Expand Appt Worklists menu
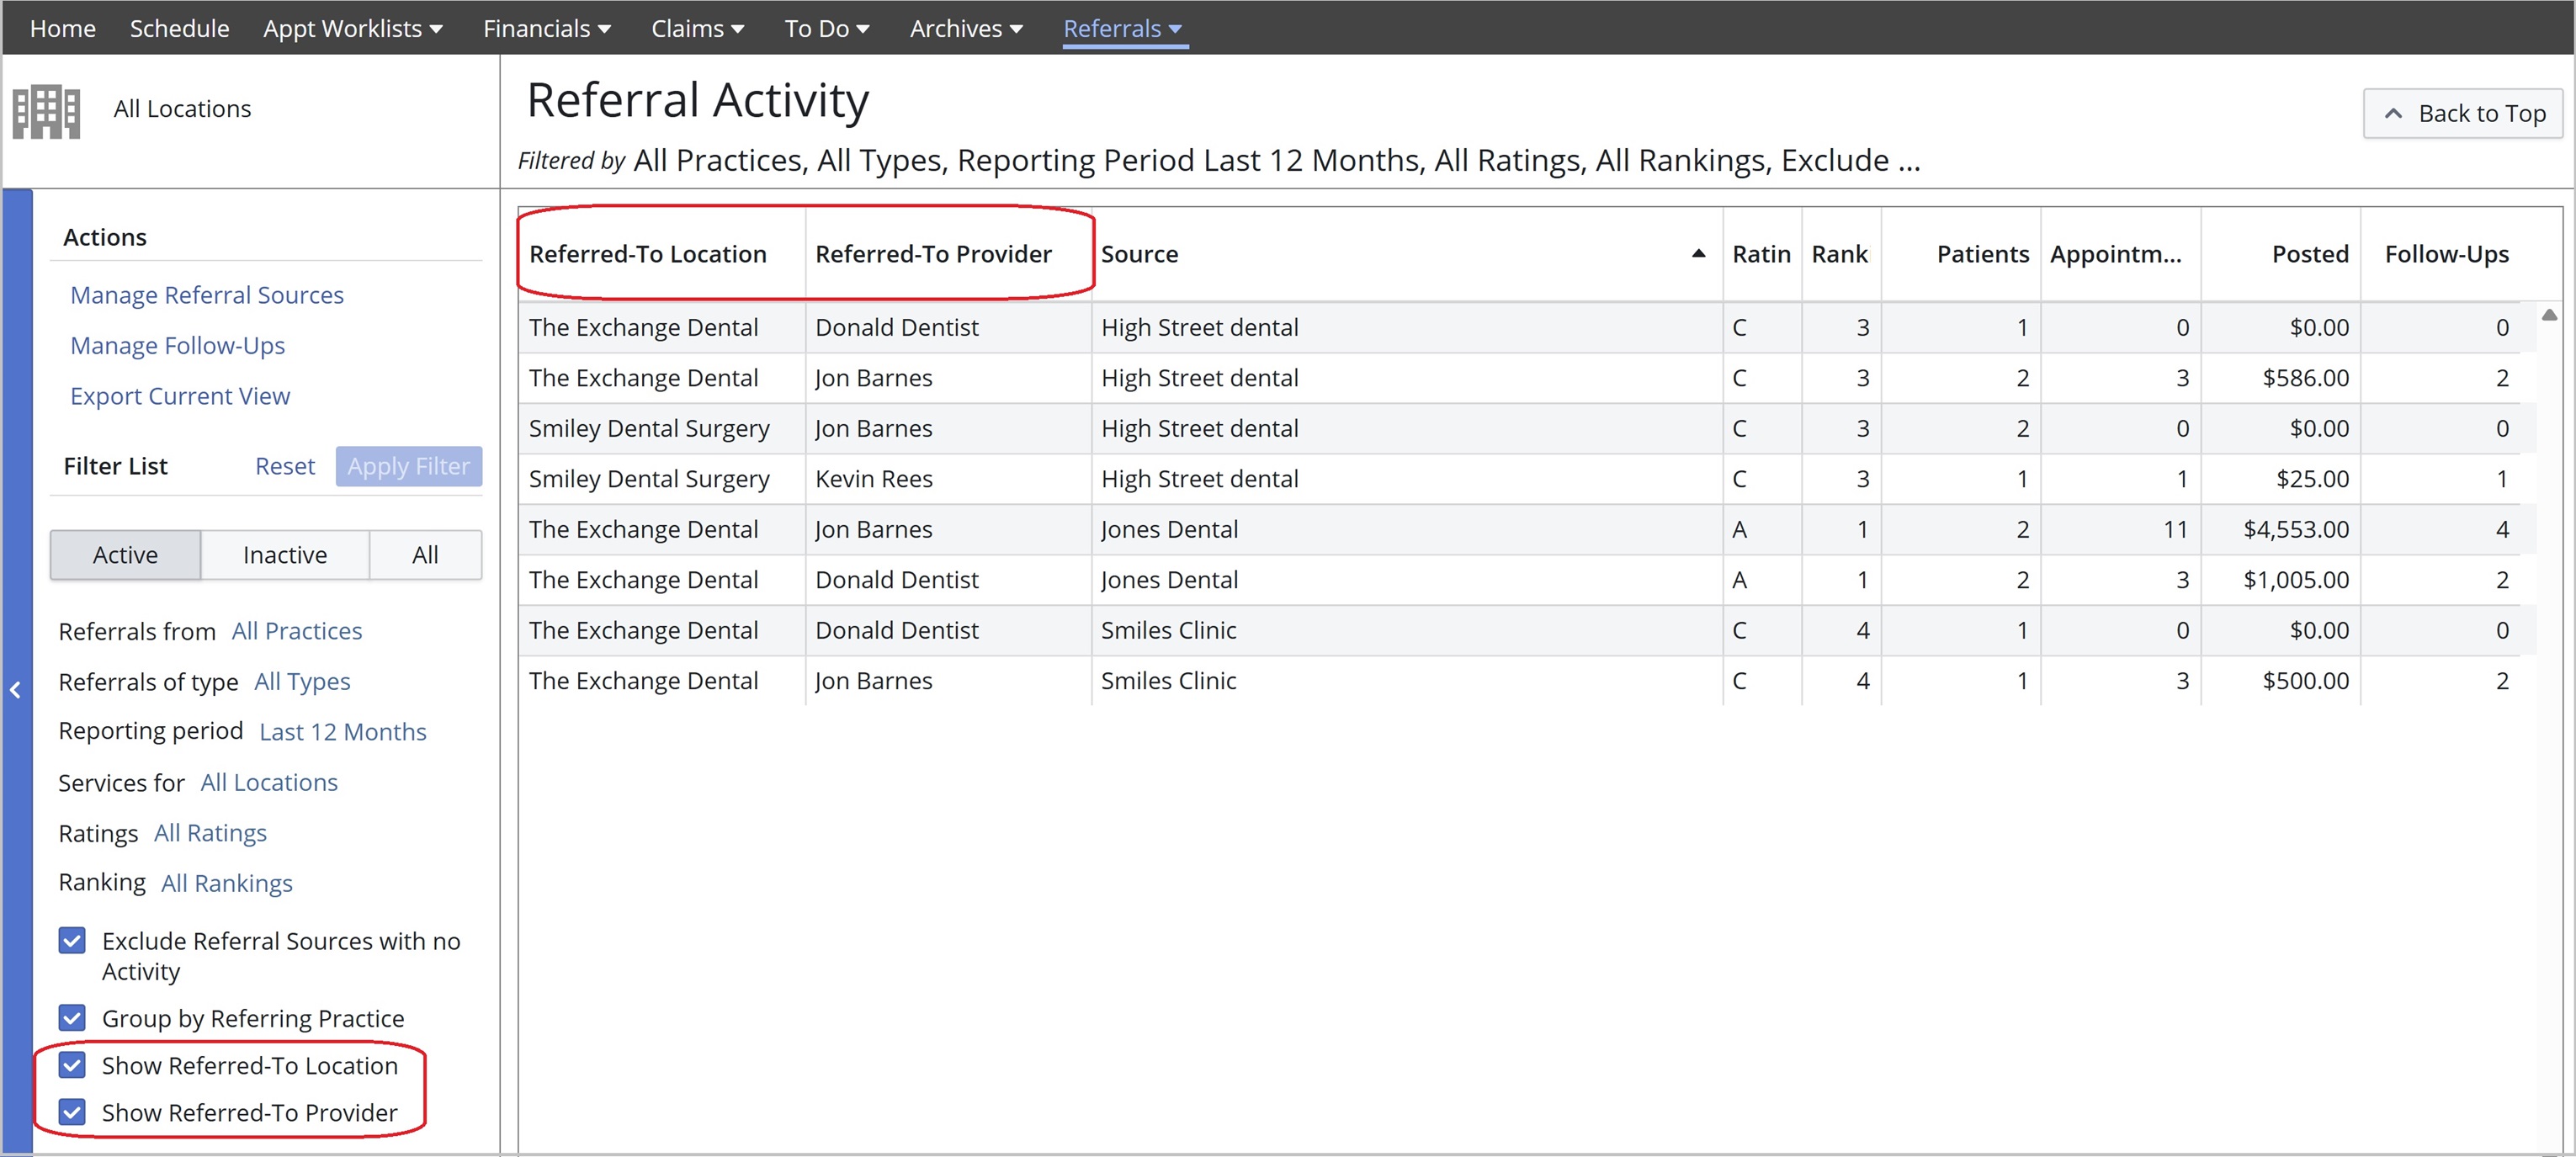The image size is (2576, 1157). [352, 29]
